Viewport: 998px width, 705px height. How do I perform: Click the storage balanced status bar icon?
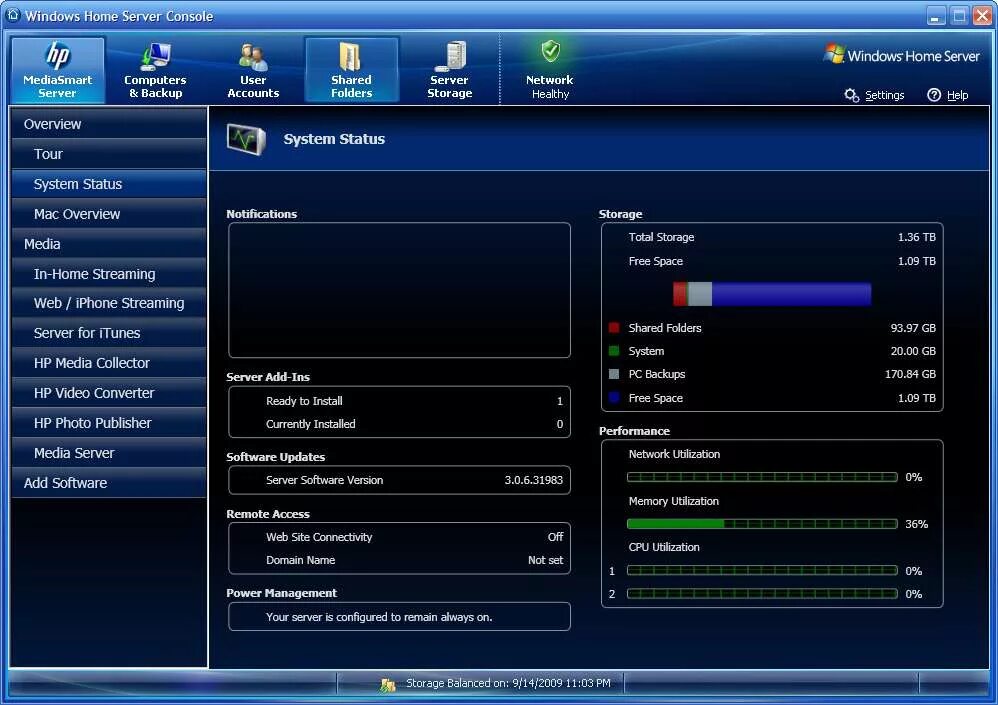(388, 685)
